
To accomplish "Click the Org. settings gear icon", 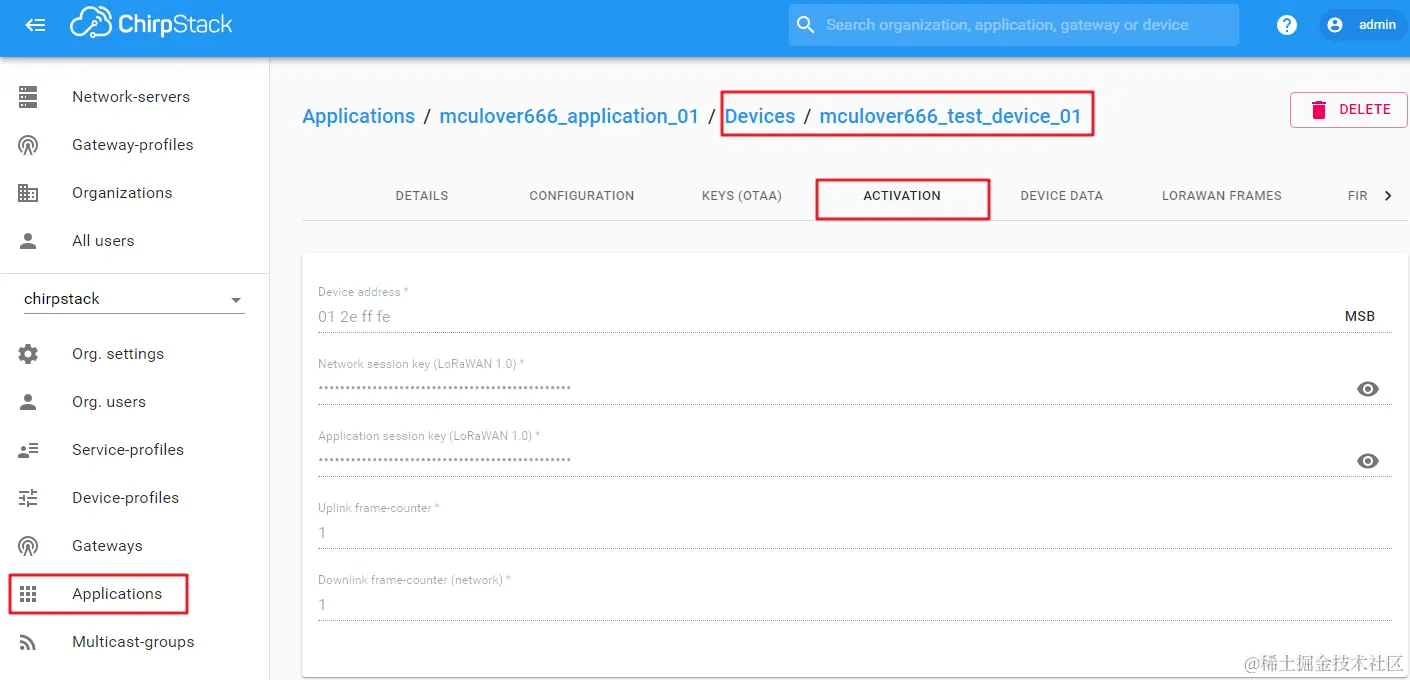I will (28, 354).
